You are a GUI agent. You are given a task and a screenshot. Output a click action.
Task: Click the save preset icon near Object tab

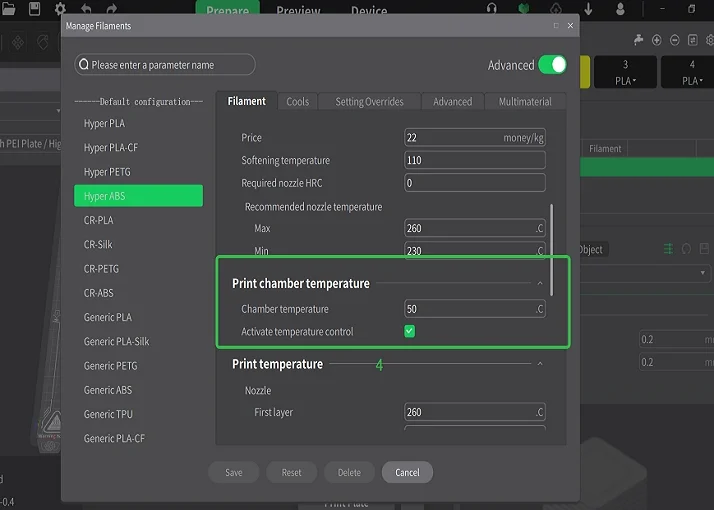point(704,249)
